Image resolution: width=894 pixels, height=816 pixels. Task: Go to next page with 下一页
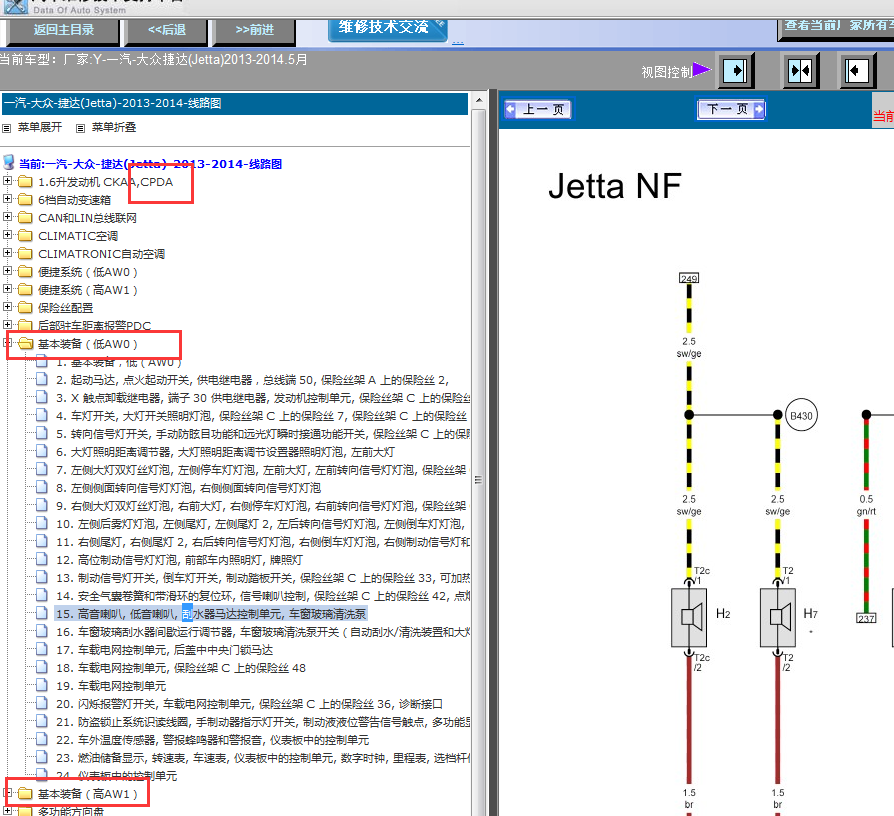[732, 109]
